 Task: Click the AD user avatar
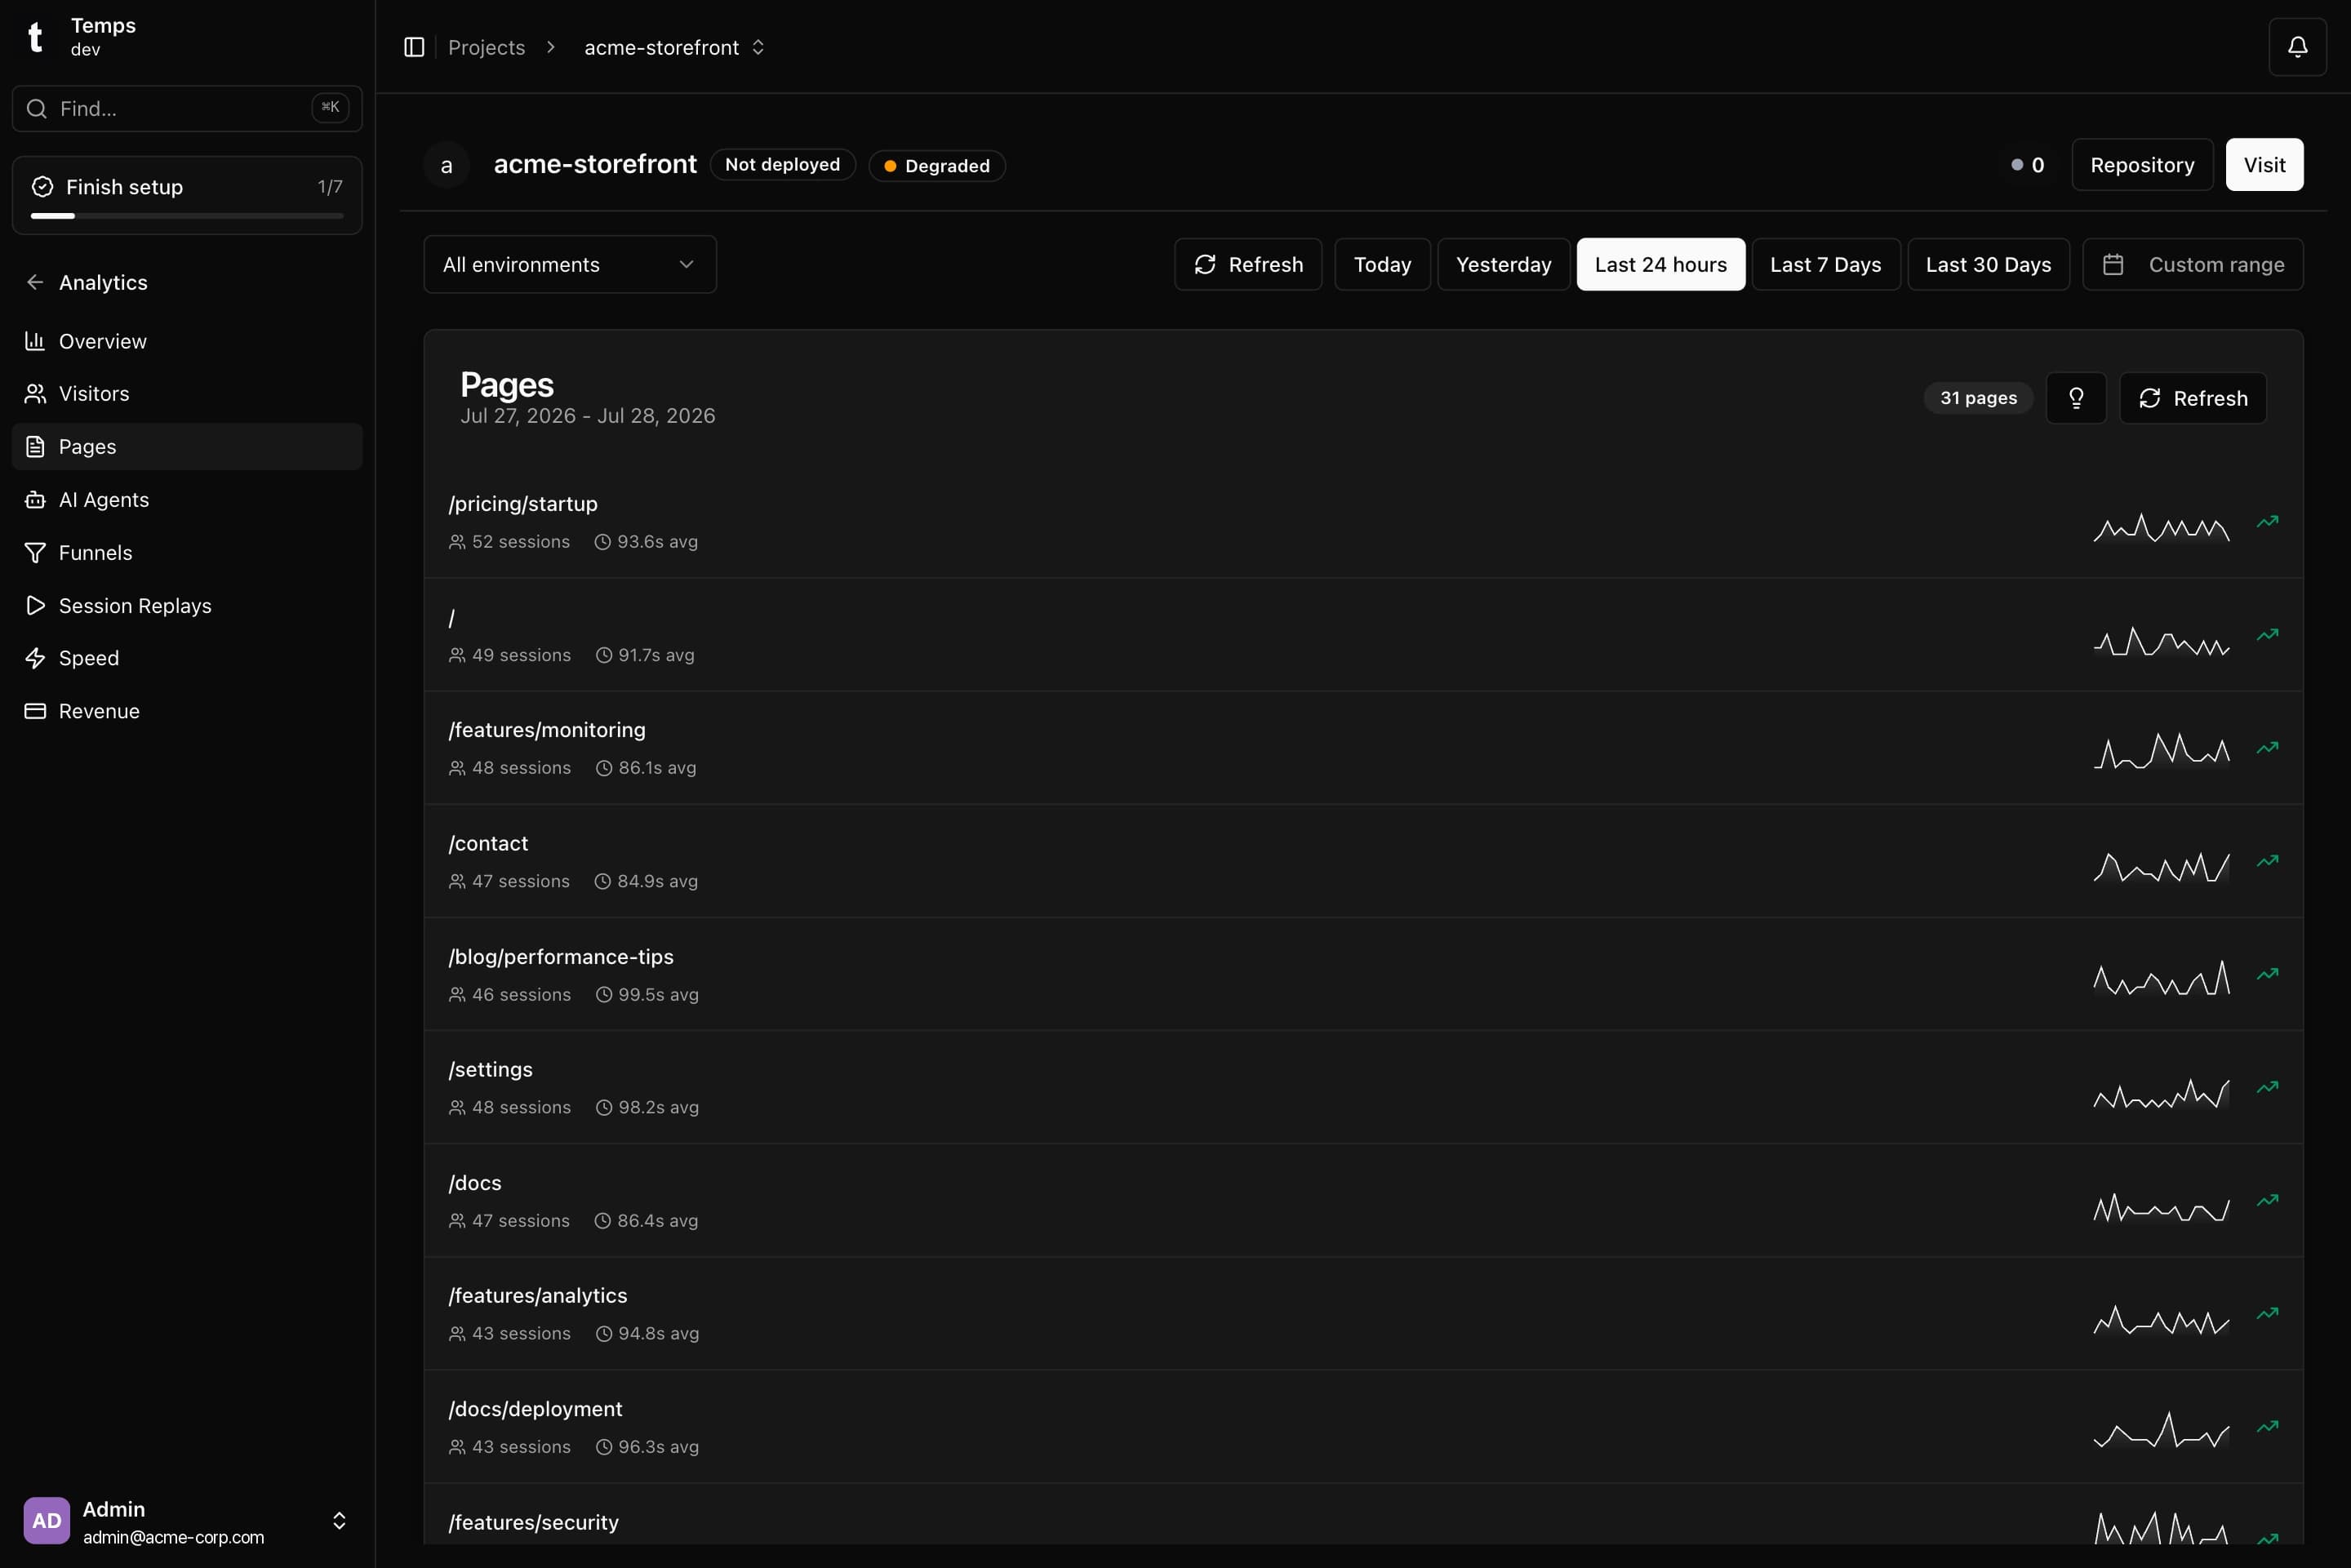(x=47, y=1520)
